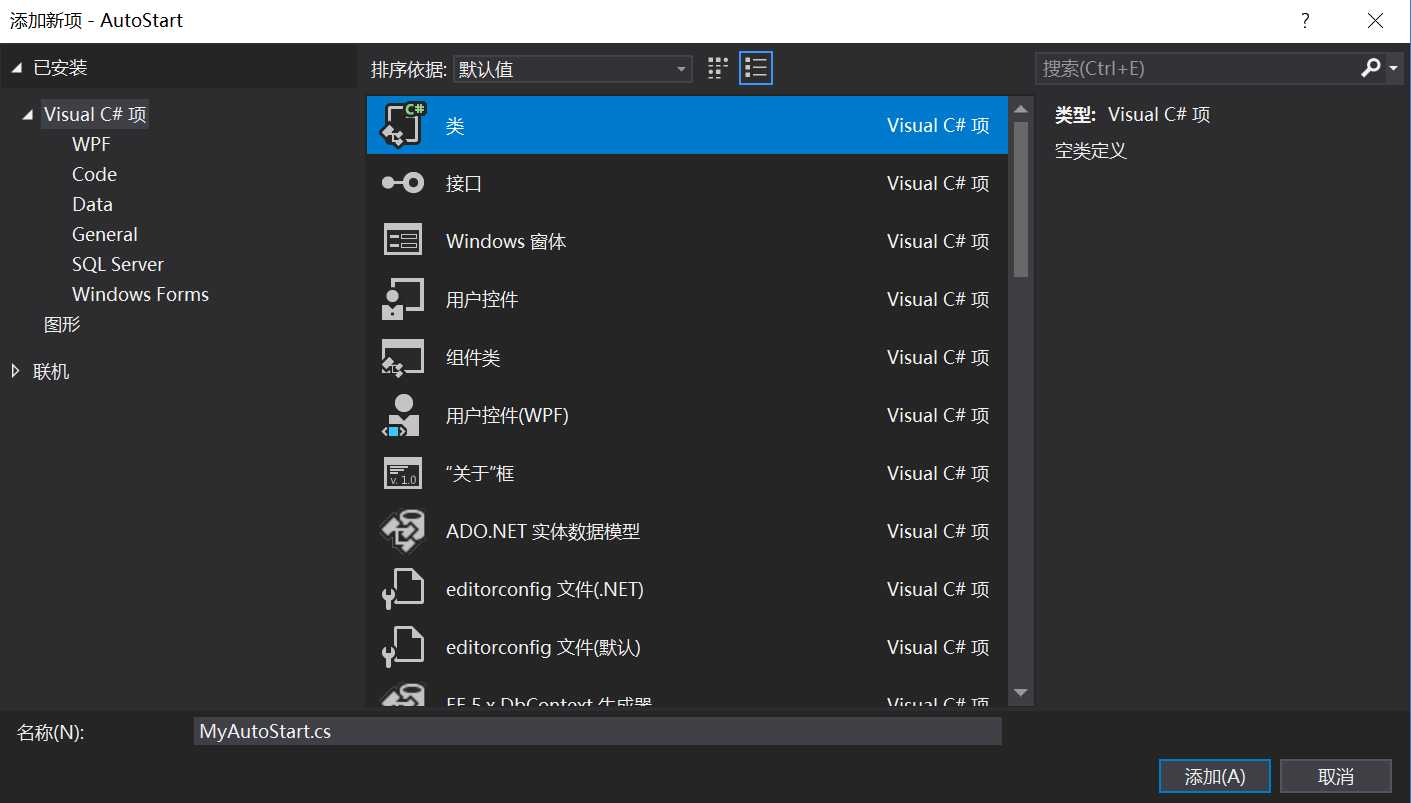The width and height of the screenshot is (1411, 803).
Task: Click the editorconfig 文件(.NET) icon
Action: coord(403,589)
